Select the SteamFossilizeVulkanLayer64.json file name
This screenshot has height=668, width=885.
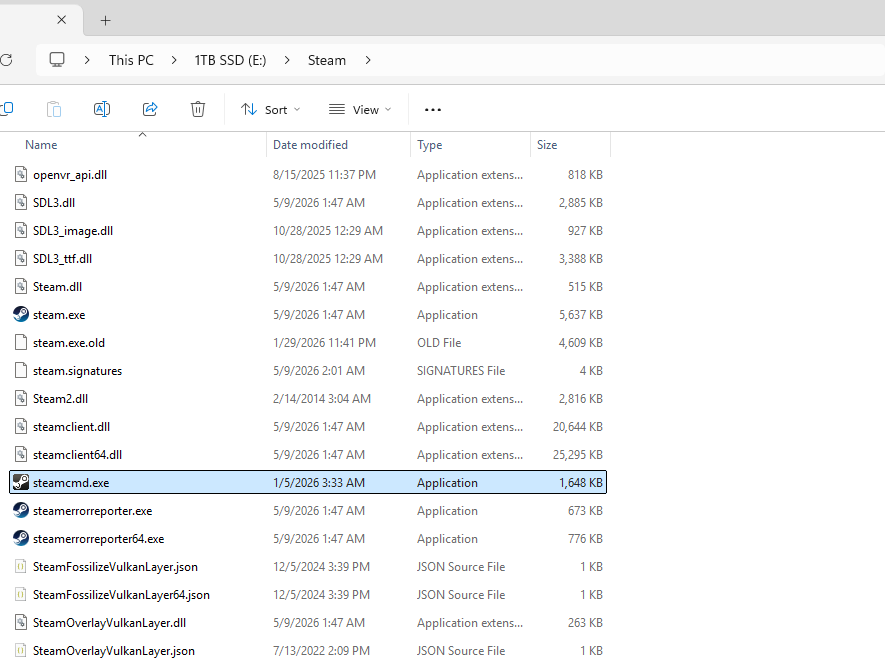(121, 595)
